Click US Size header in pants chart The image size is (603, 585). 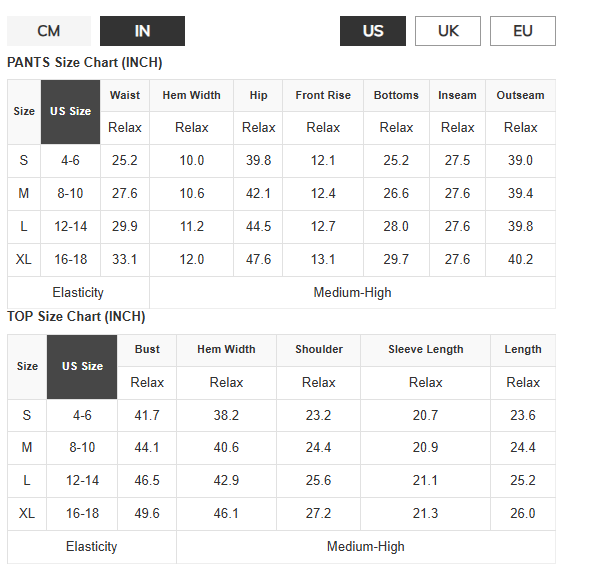71,111
